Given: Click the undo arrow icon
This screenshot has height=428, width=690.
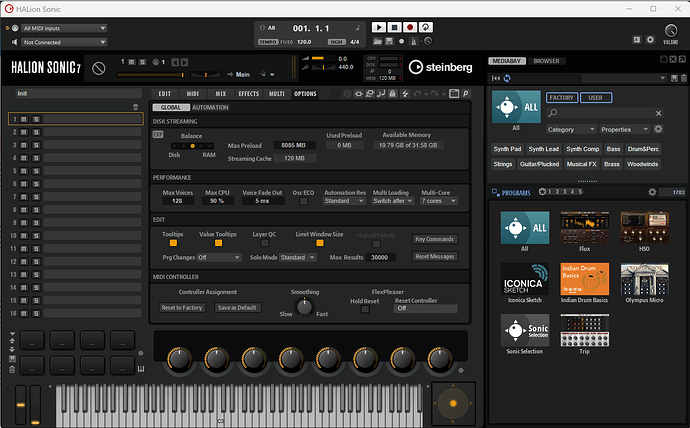Looking at the screenshot, I should pyautogui.click(x=417, y=94).
